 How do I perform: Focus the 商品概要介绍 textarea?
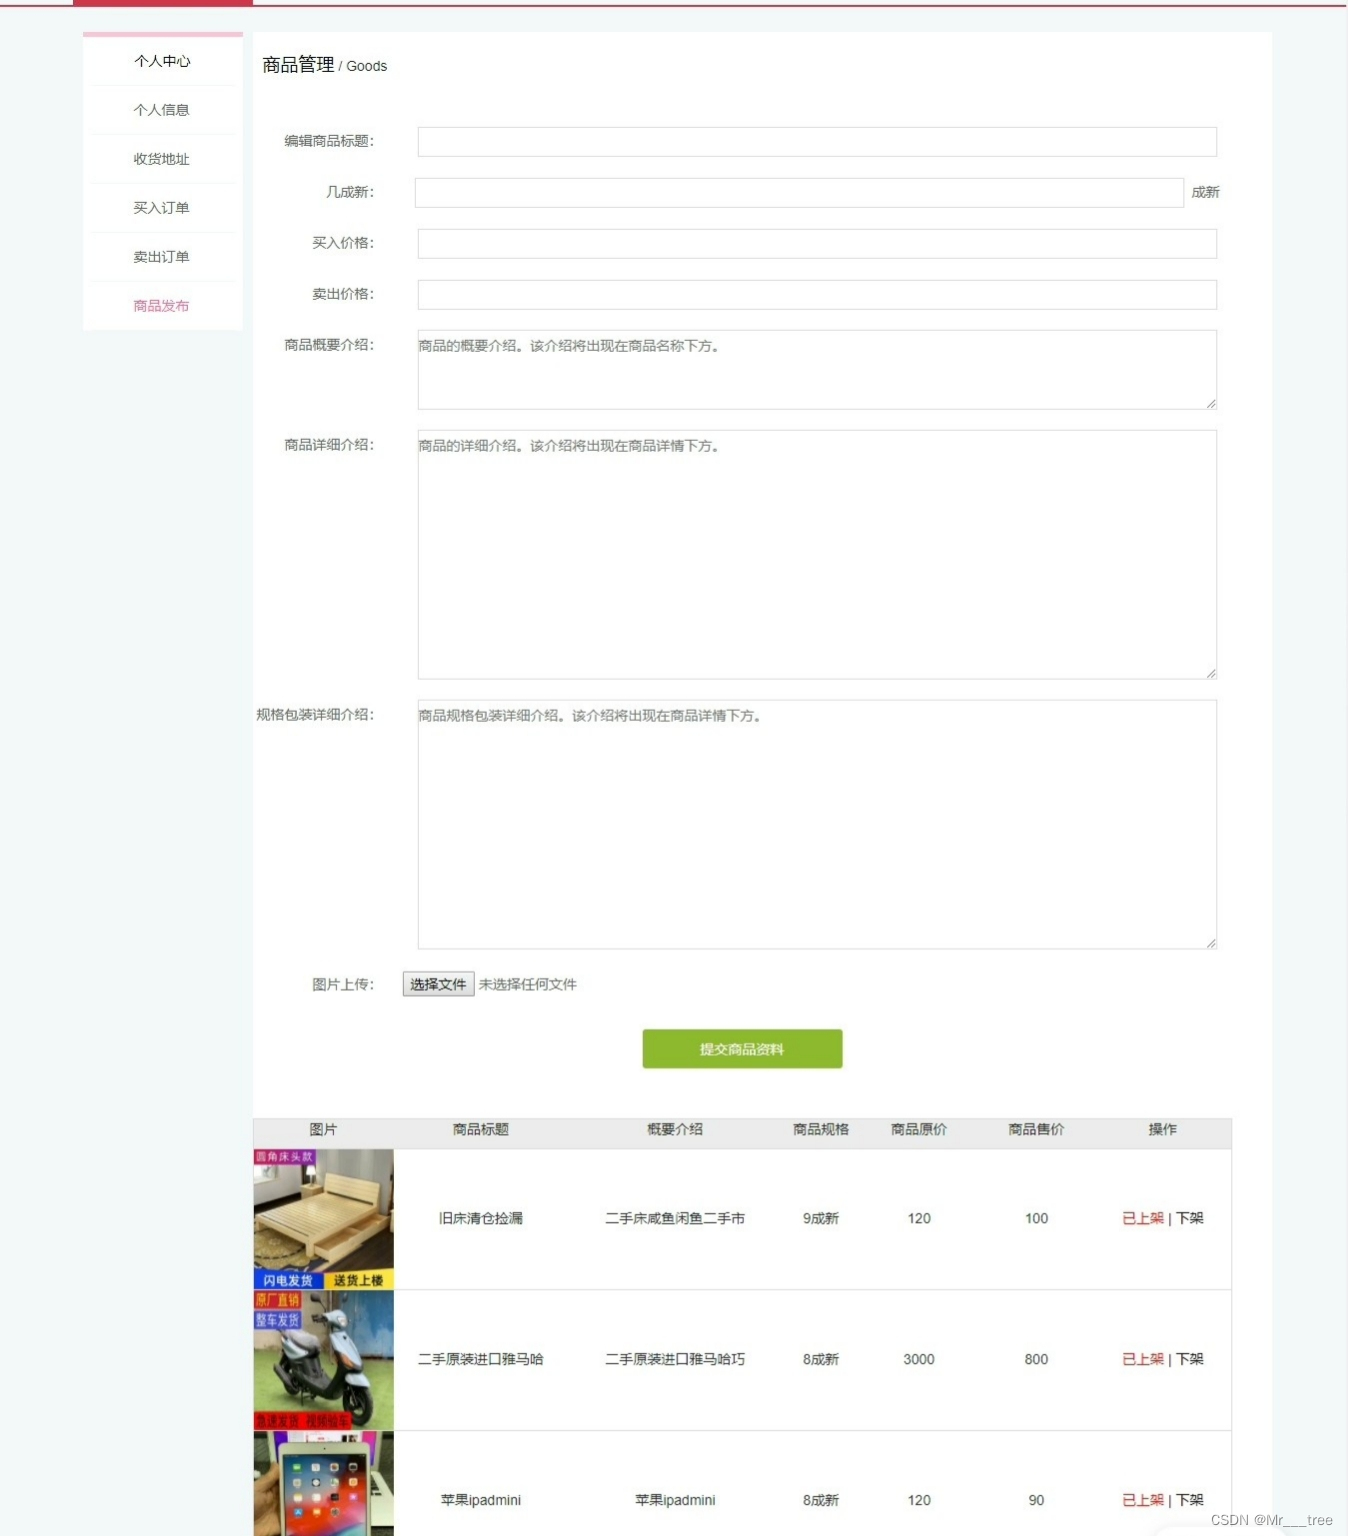(817, 370)
